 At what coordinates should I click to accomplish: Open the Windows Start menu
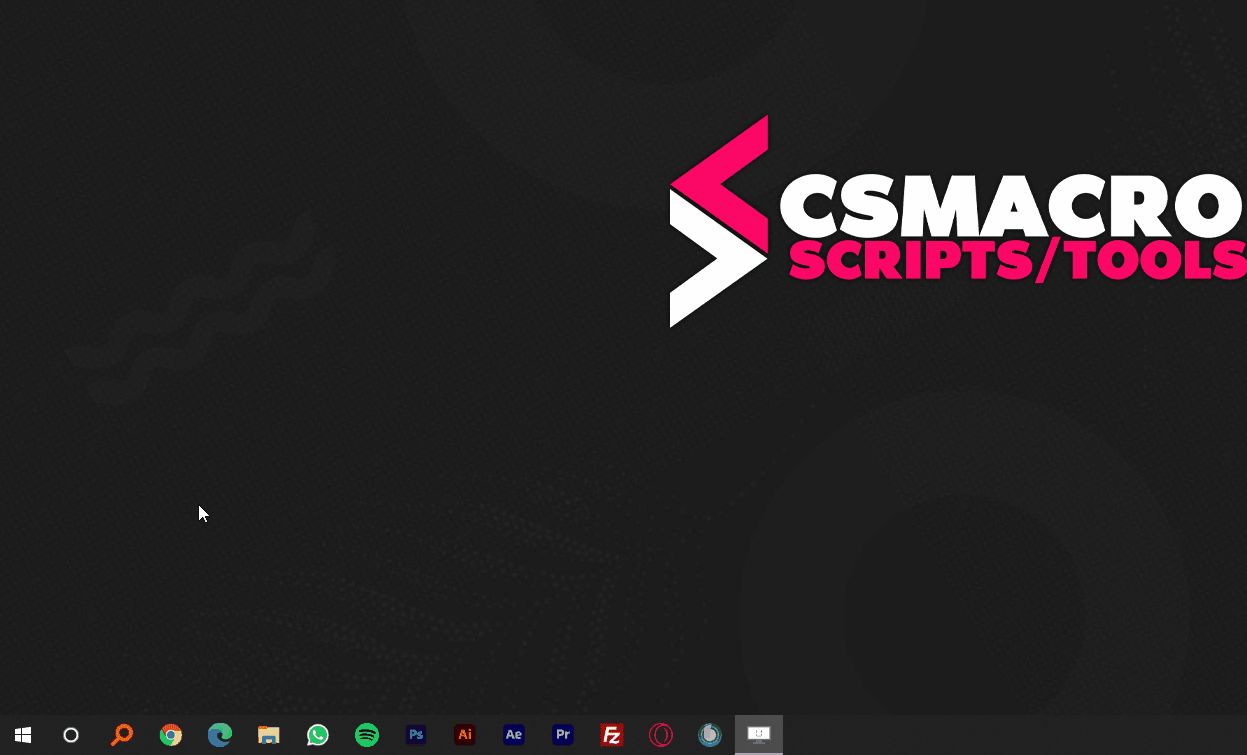coord(23,735)
